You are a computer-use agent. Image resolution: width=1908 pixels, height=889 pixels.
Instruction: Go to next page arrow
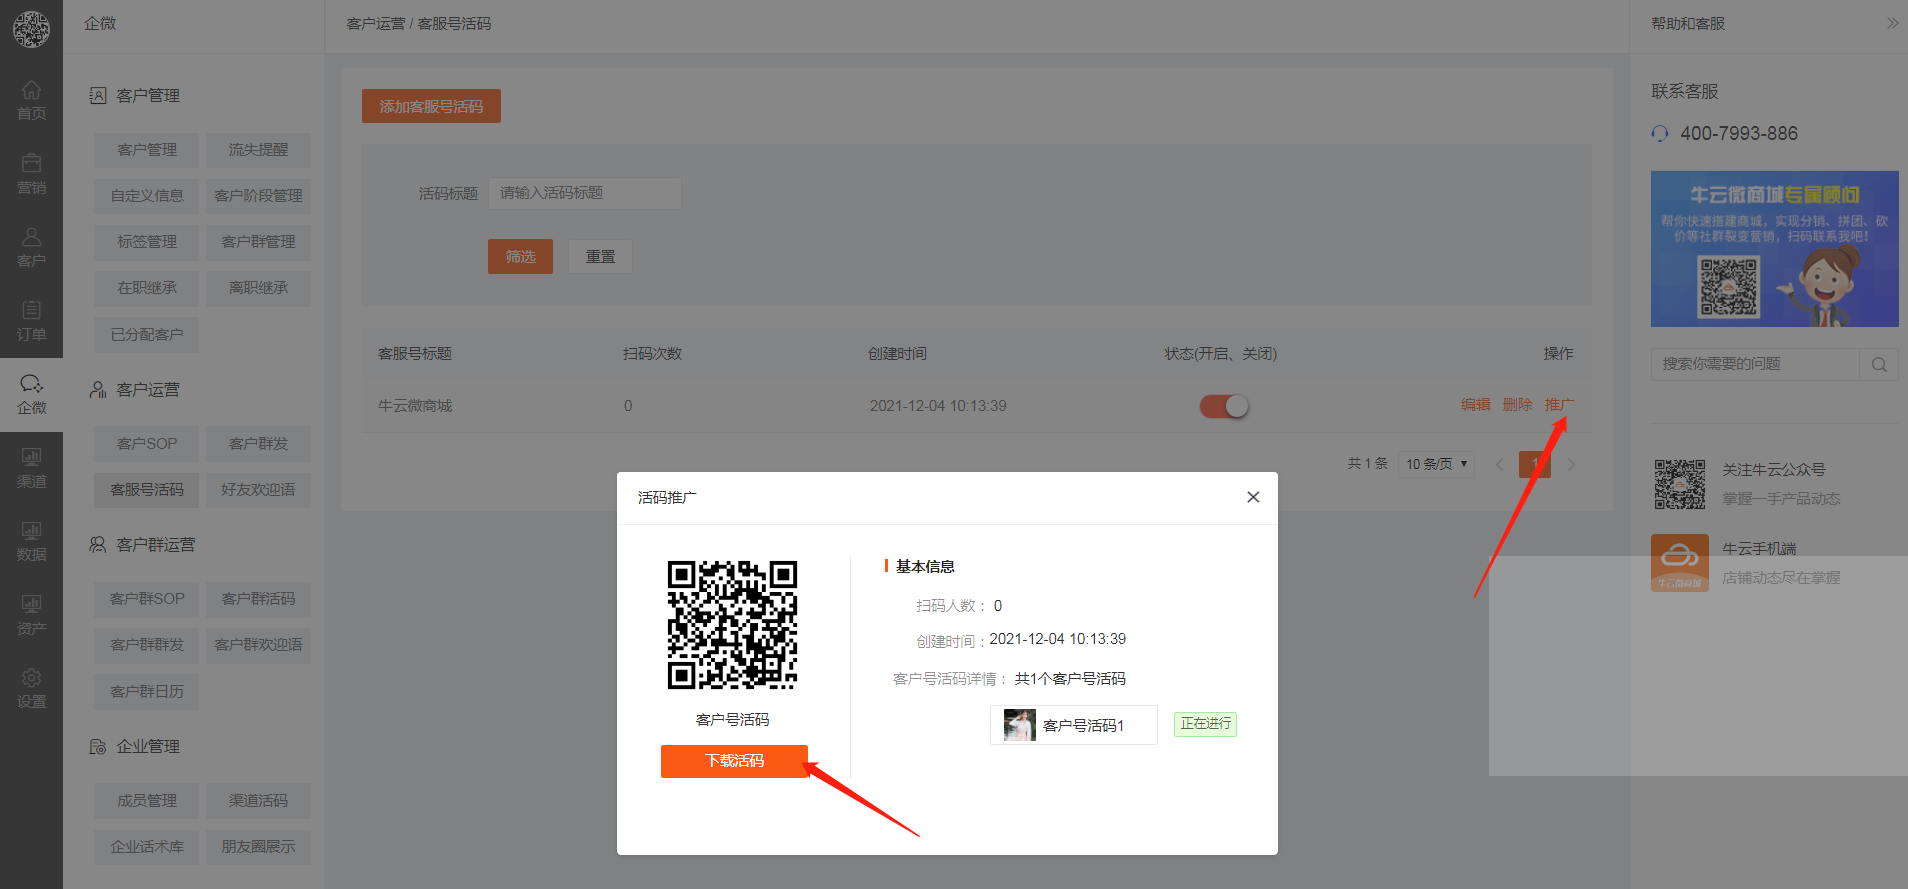1571,464
